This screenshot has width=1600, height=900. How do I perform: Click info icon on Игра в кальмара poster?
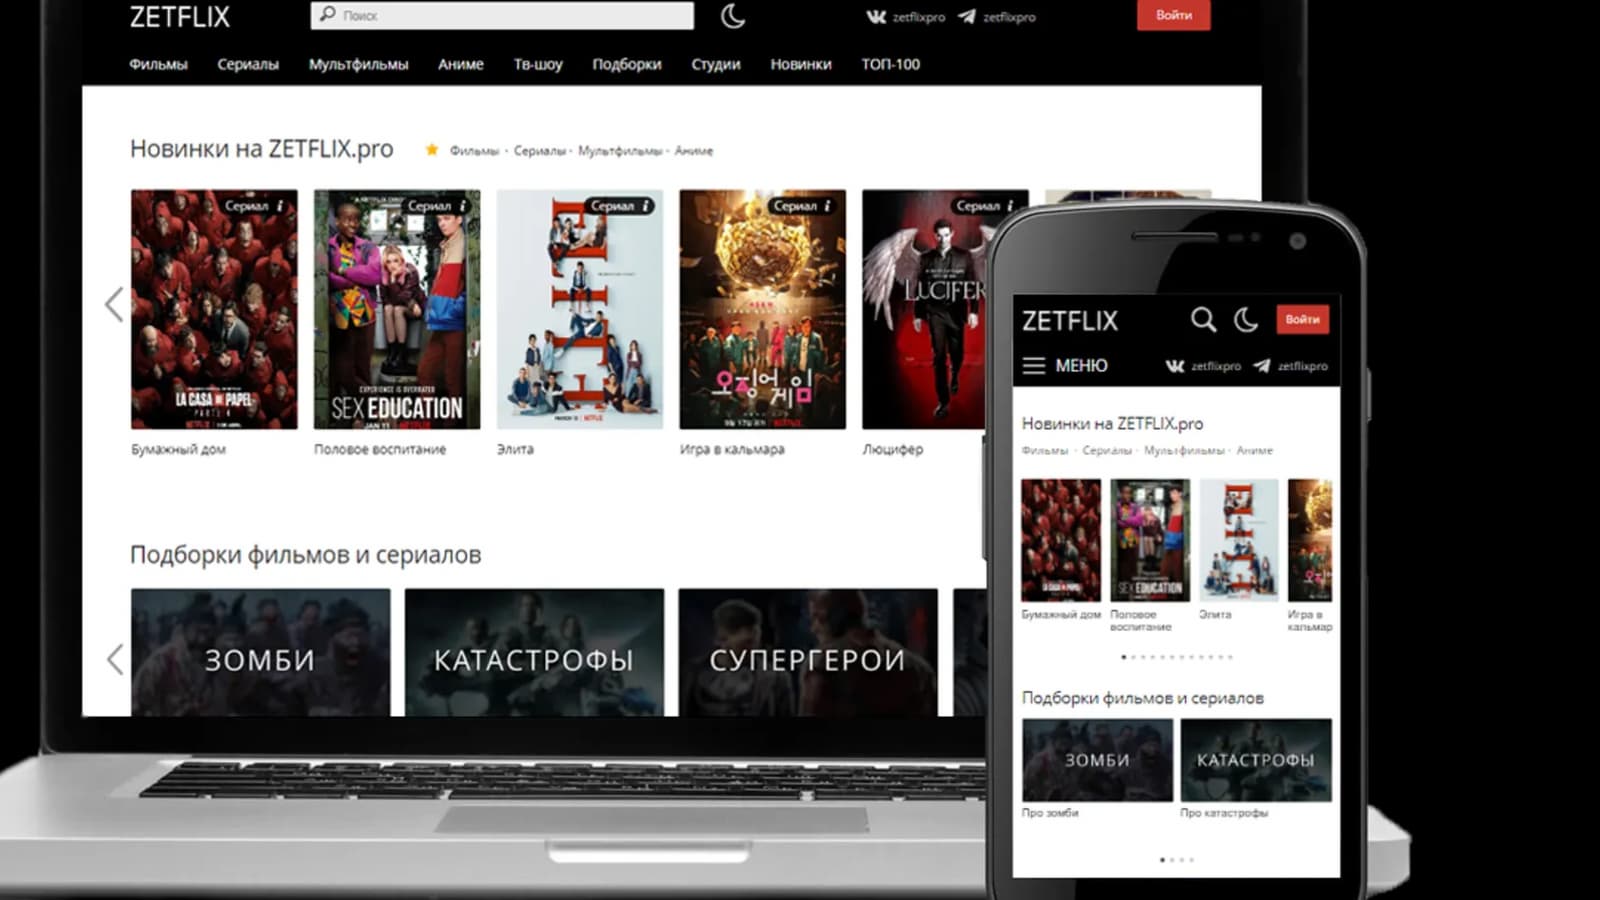tap(827, 206)
